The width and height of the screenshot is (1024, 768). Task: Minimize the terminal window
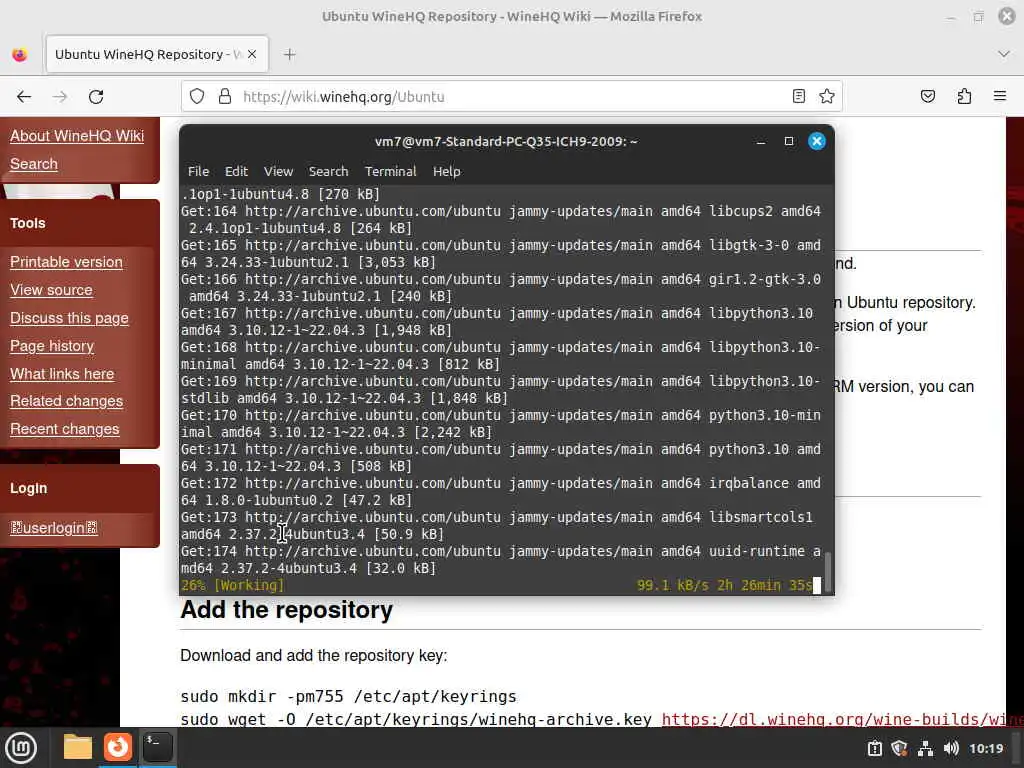tap(761, 142)
